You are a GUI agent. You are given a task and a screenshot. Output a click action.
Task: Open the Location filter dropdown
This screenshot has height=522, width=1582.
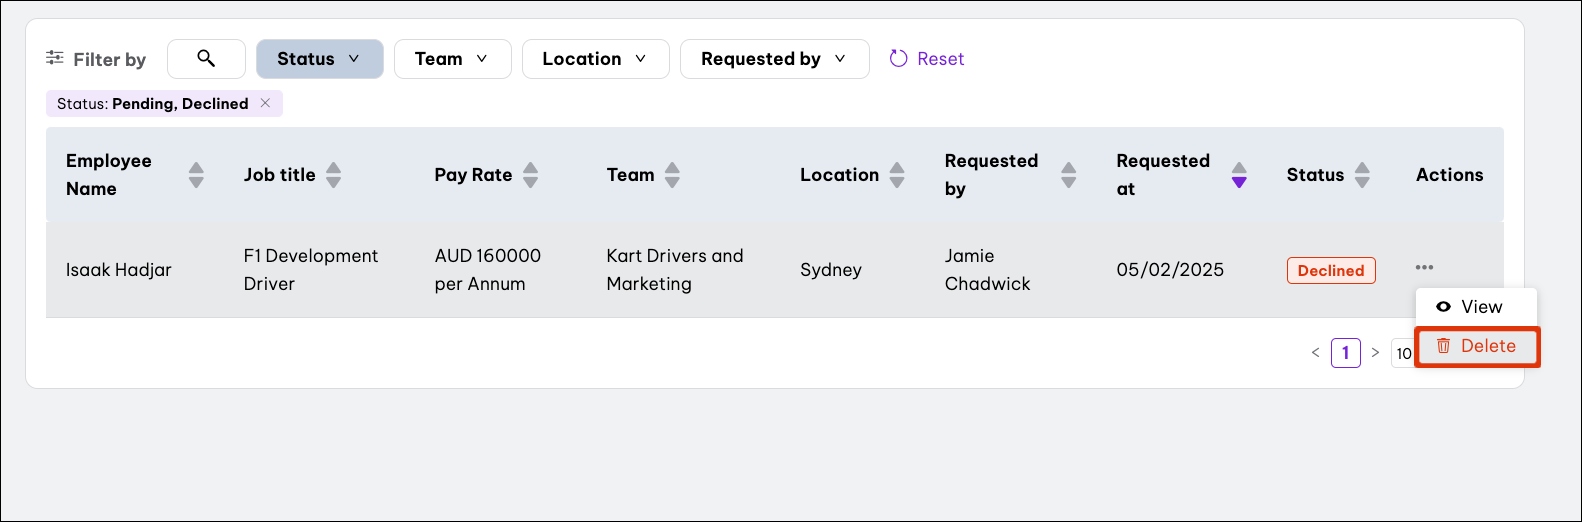point(595,59)
